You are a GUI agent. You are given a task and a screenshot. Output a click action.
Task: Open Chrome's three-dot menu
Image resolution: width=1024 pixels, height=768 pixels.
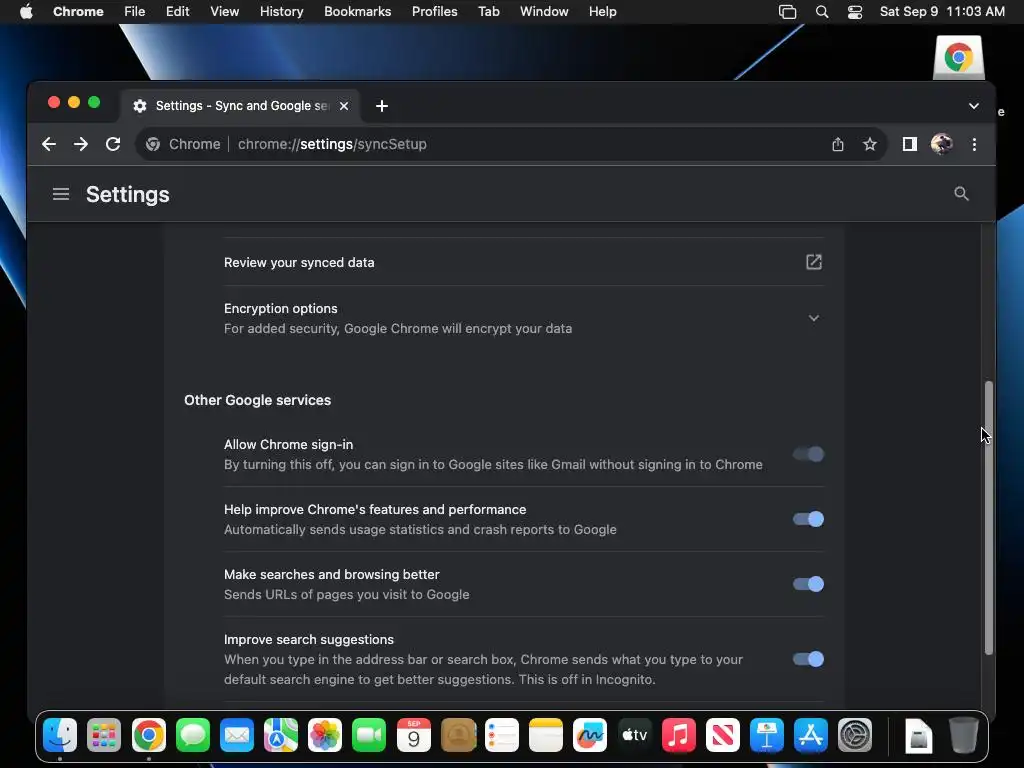[x=974, y=144]
